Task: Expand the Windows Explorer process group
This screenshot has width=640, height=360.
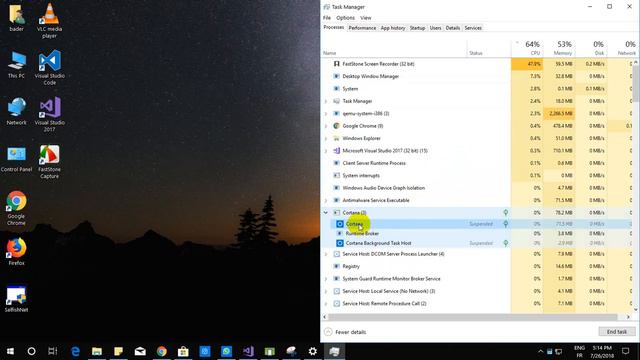Action: point(326,138)
